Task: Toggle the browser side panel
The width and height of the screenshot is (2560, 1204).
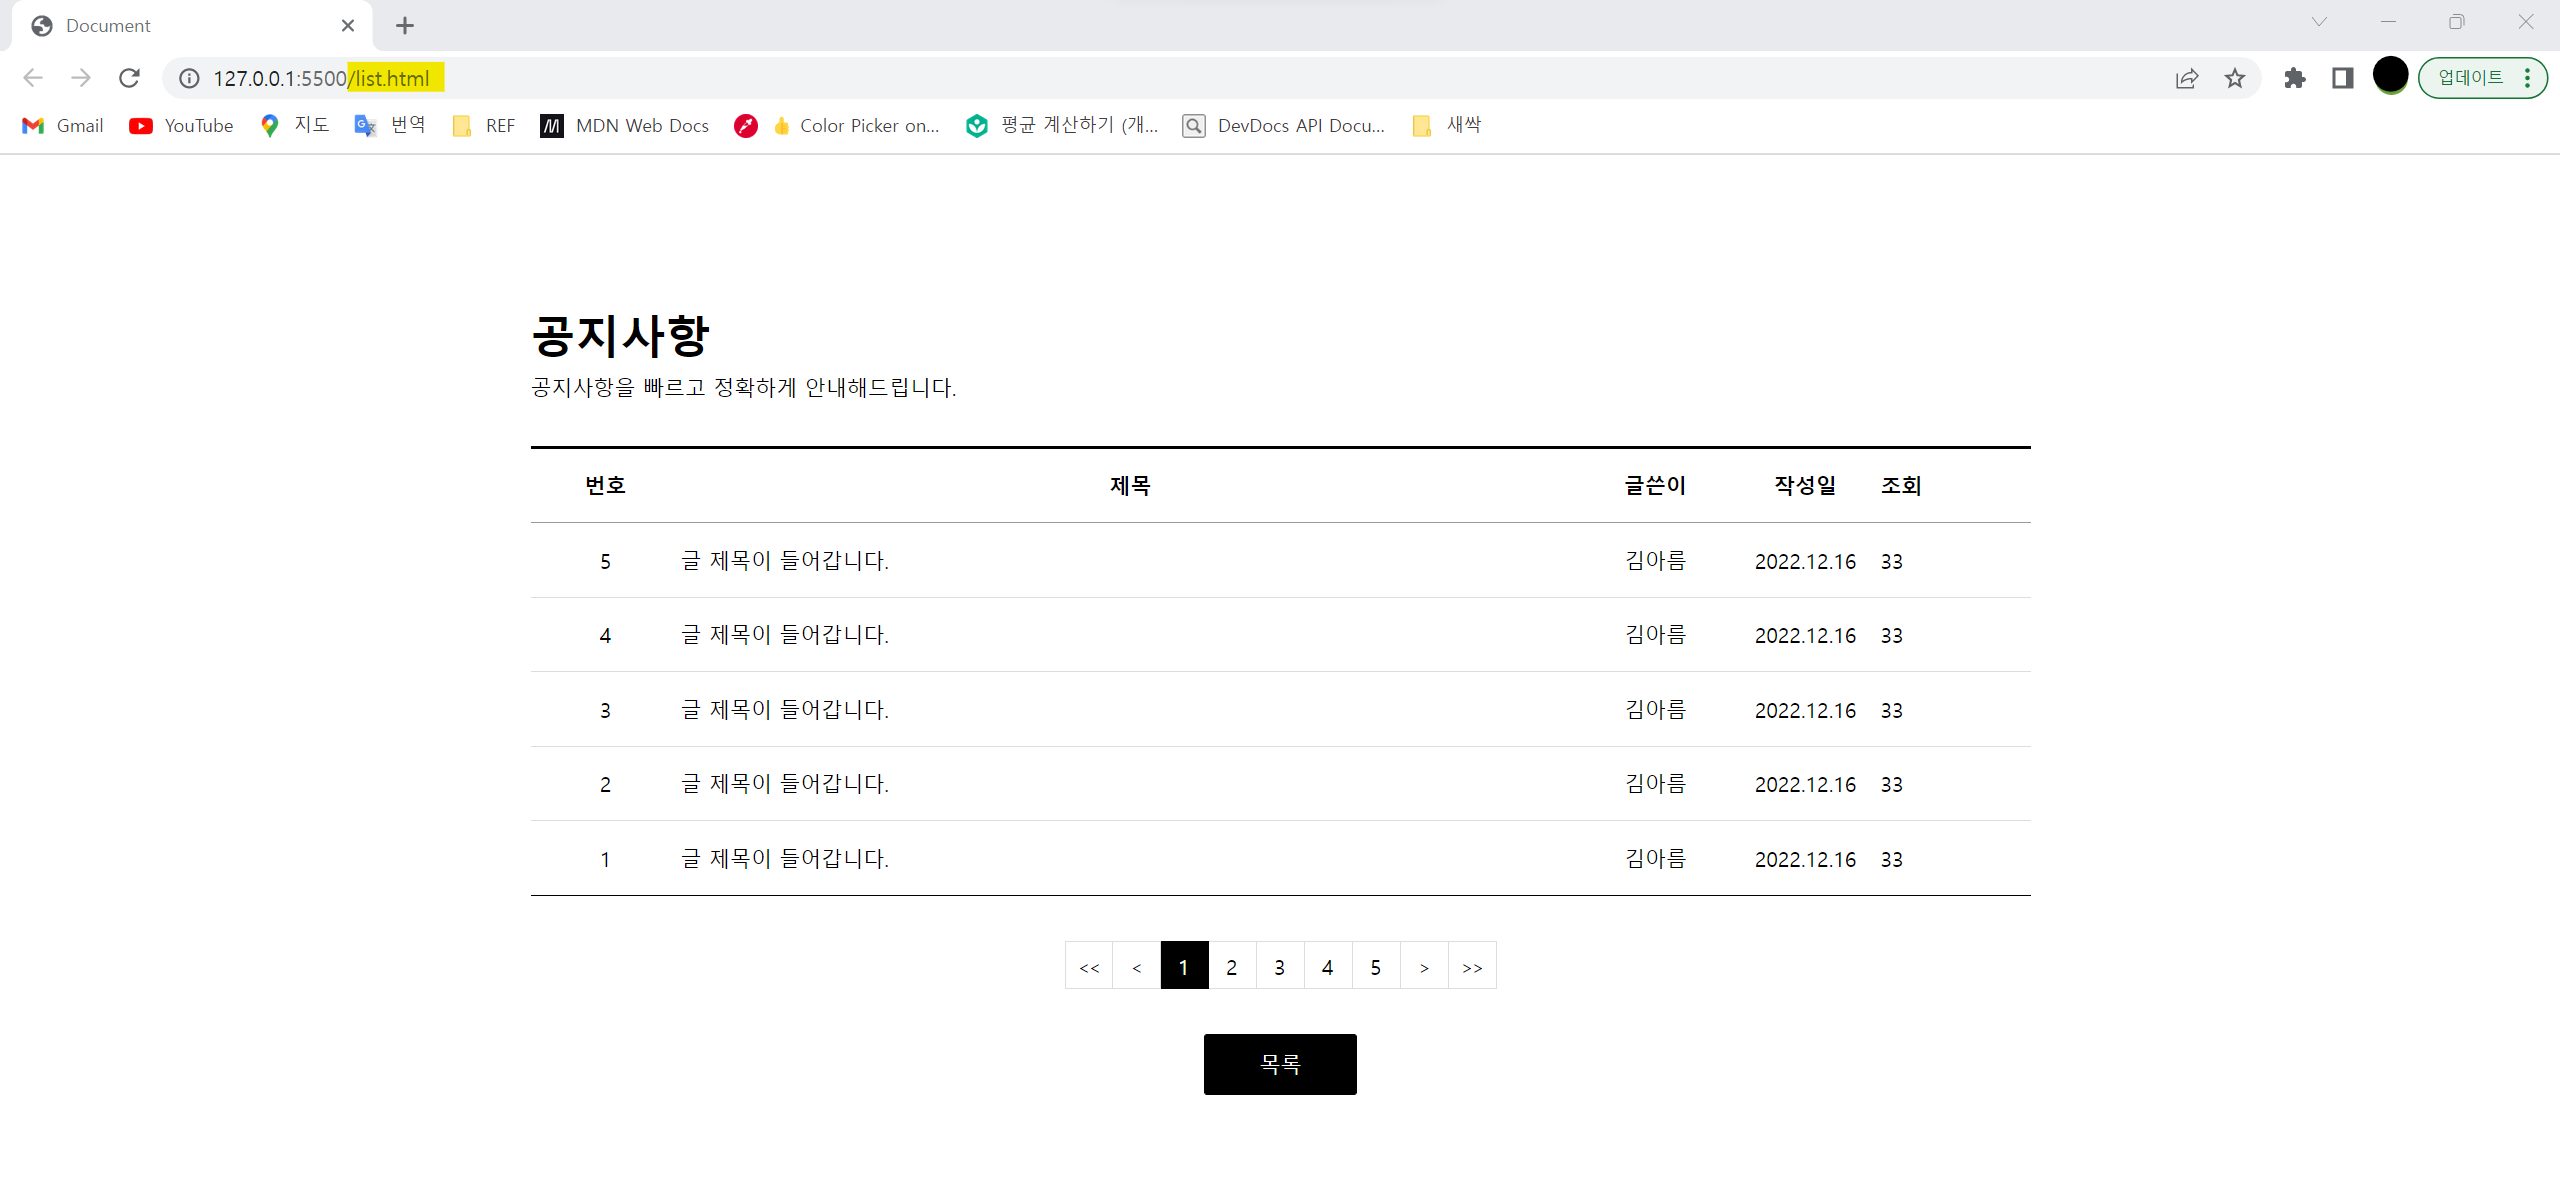Action: pyautogui.click(x=2342, y=78)
